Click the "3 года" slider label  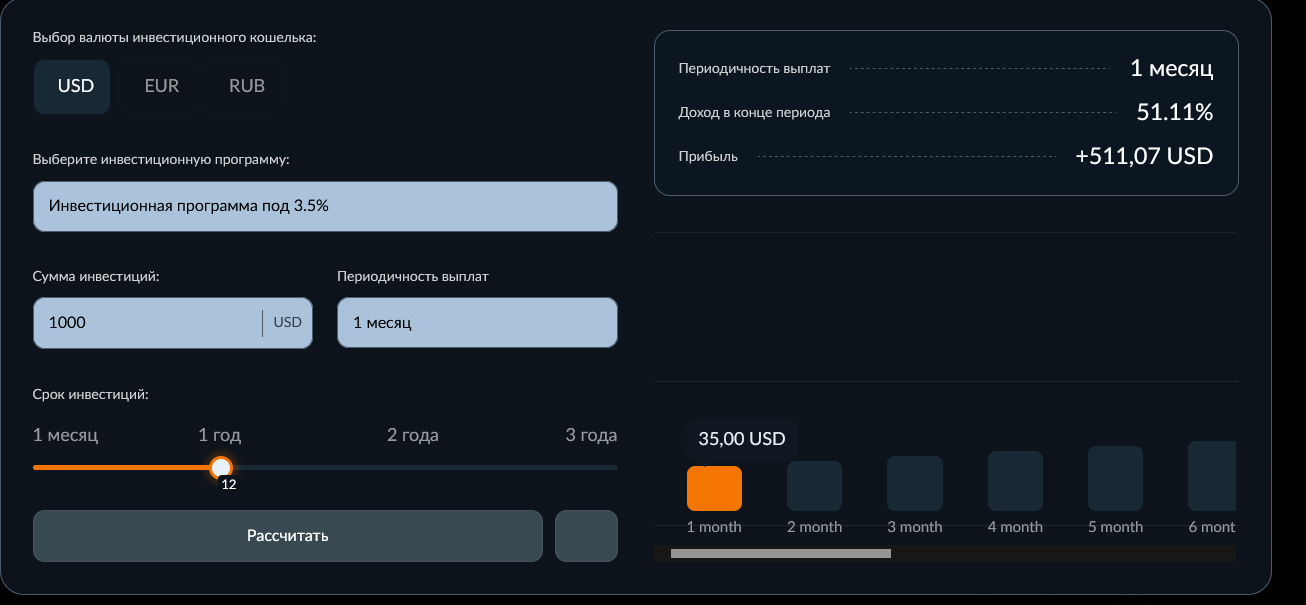tap(591, 435)
